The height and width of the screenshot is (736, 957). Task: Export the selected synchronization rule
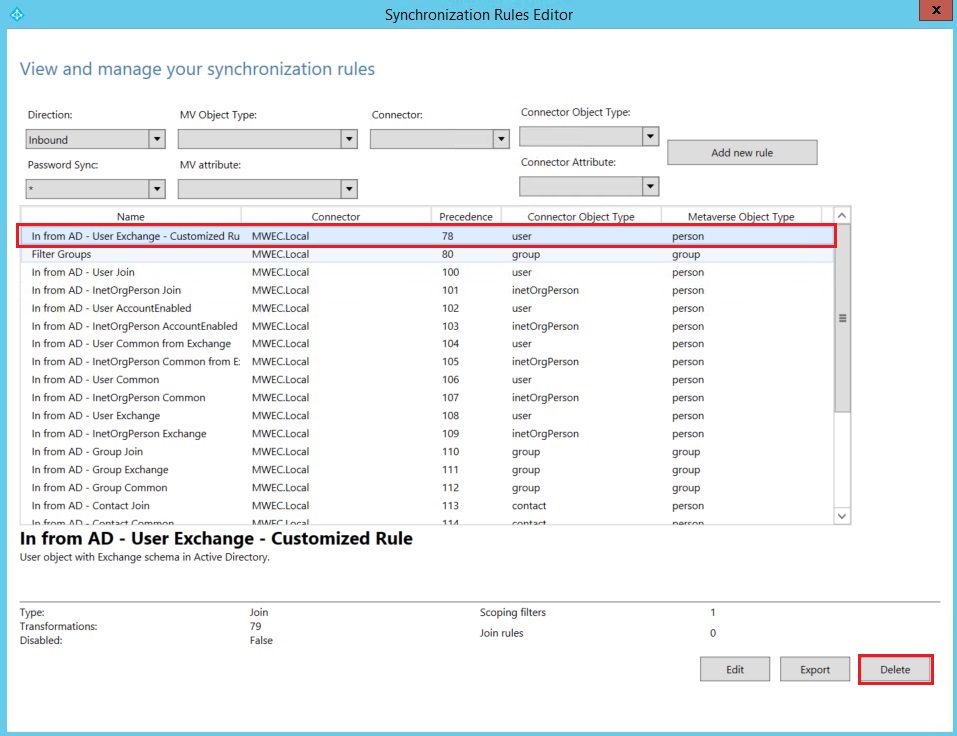[814, 669]
